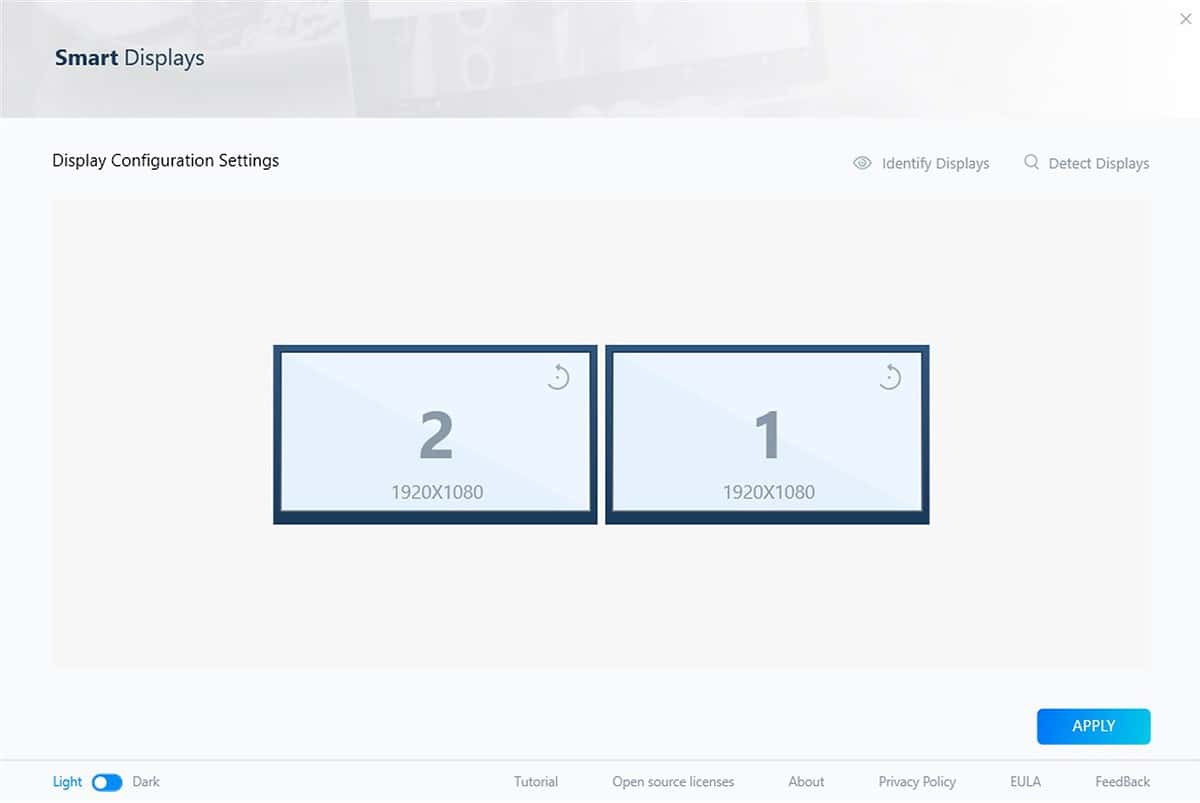
Task: Rotate display 1 using its rotate icon
Action: [x=890, y=377]
